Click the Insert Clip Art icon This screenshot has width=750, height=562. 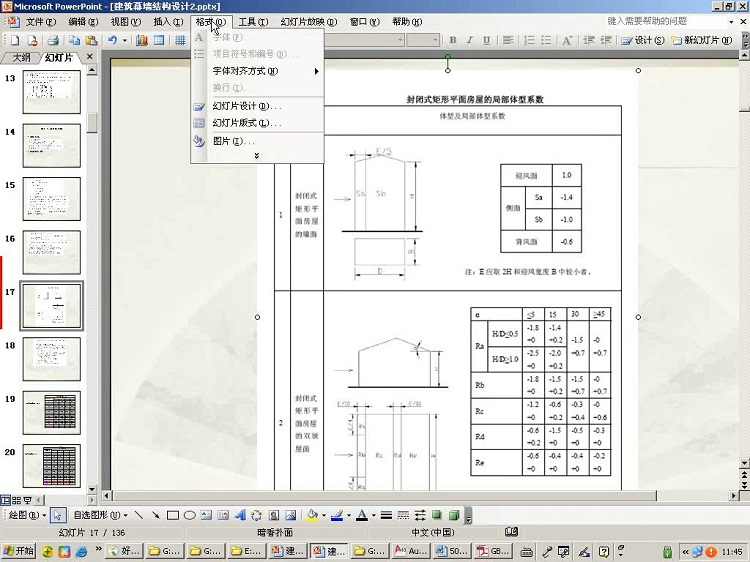[x=274, y=515]
